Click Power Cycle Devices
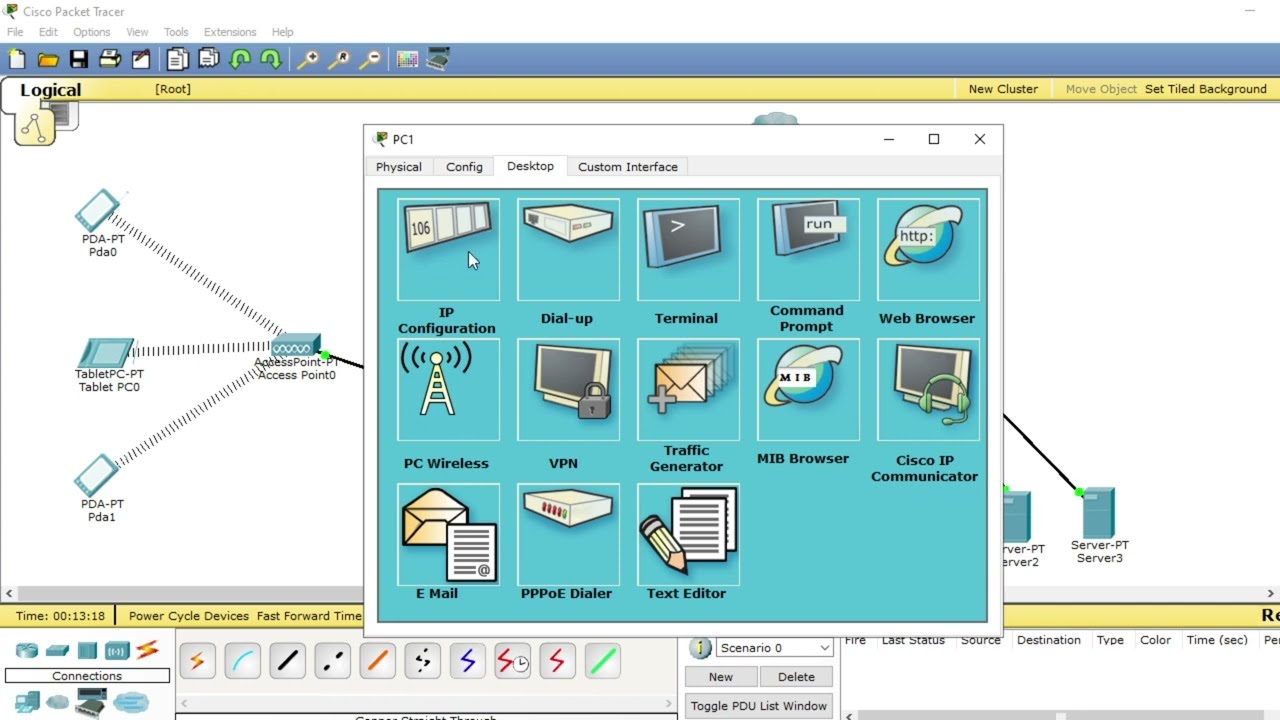The image size is (1280, 720). click(189, 616)
